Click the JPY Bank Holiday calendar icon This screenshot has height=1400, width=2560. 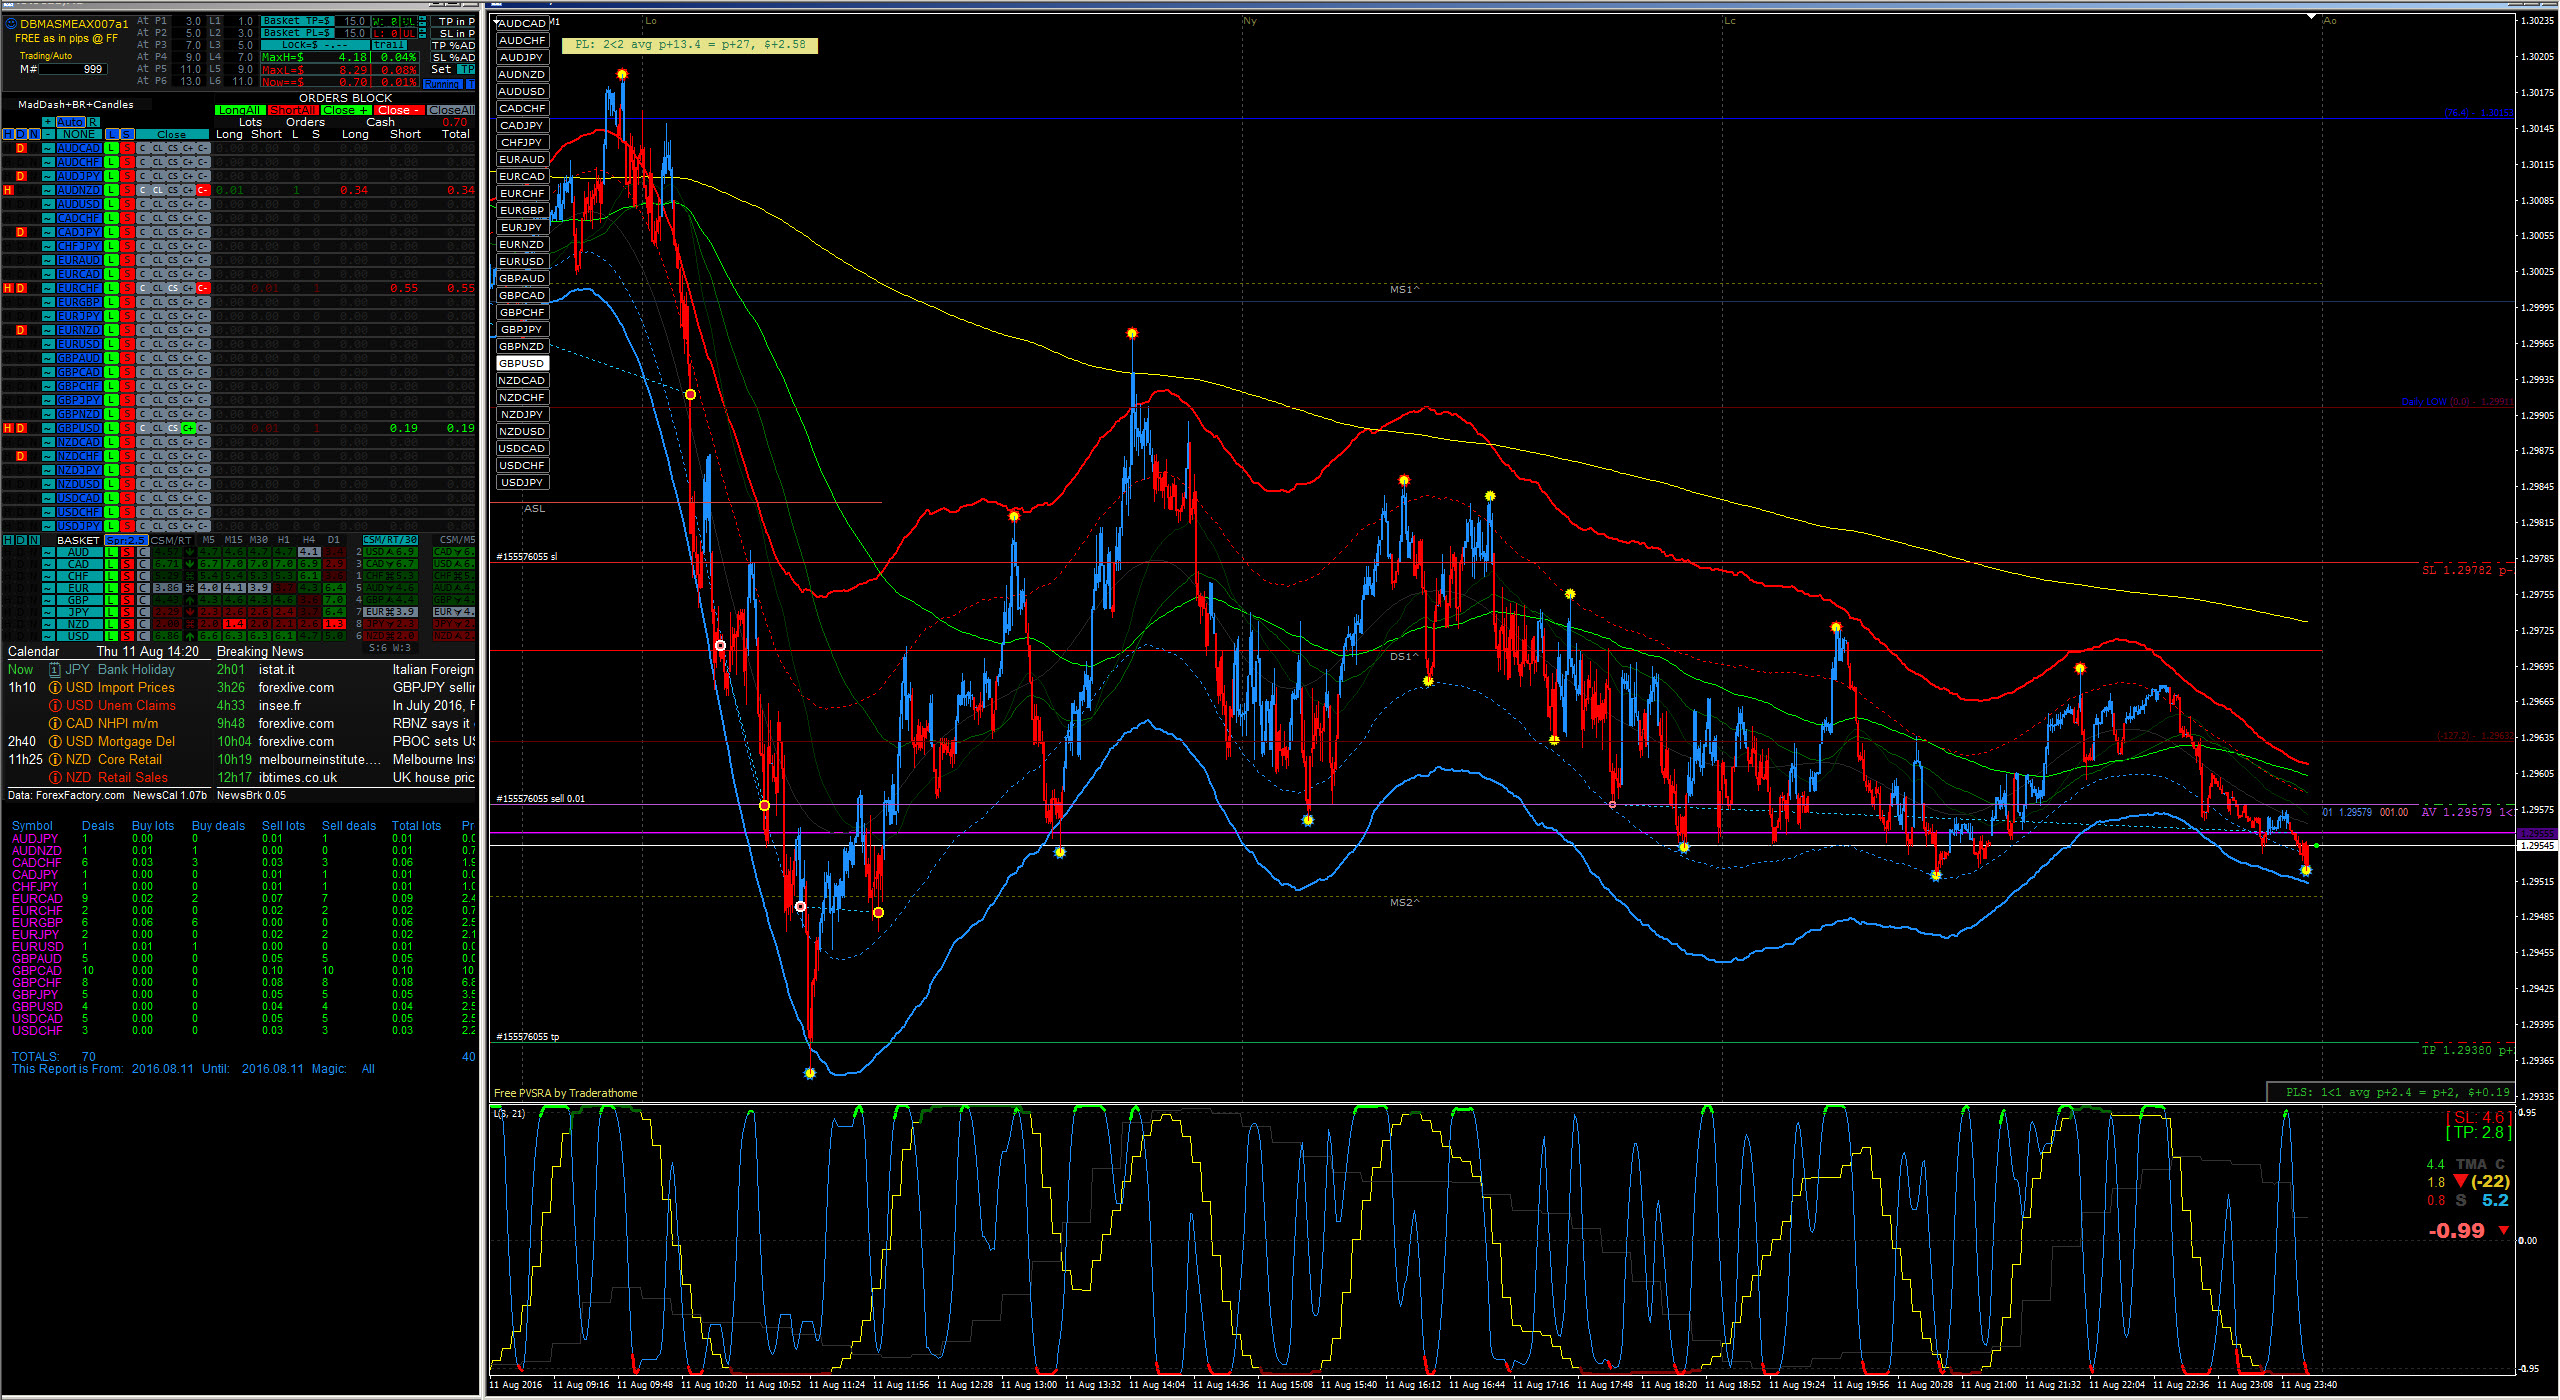[55, 670]
